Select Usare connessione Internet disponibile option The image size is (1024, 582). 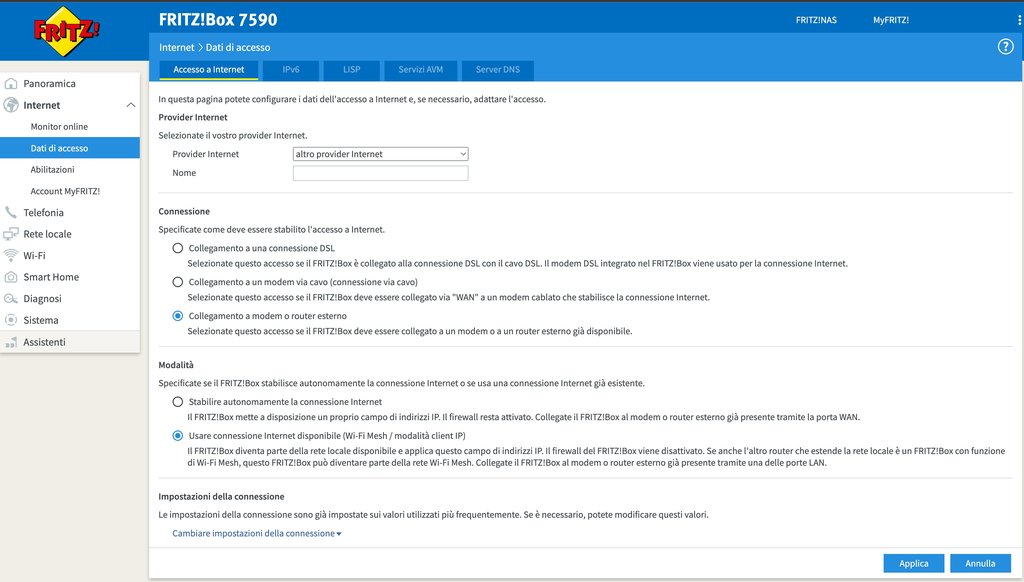click(x=178, y=436)
